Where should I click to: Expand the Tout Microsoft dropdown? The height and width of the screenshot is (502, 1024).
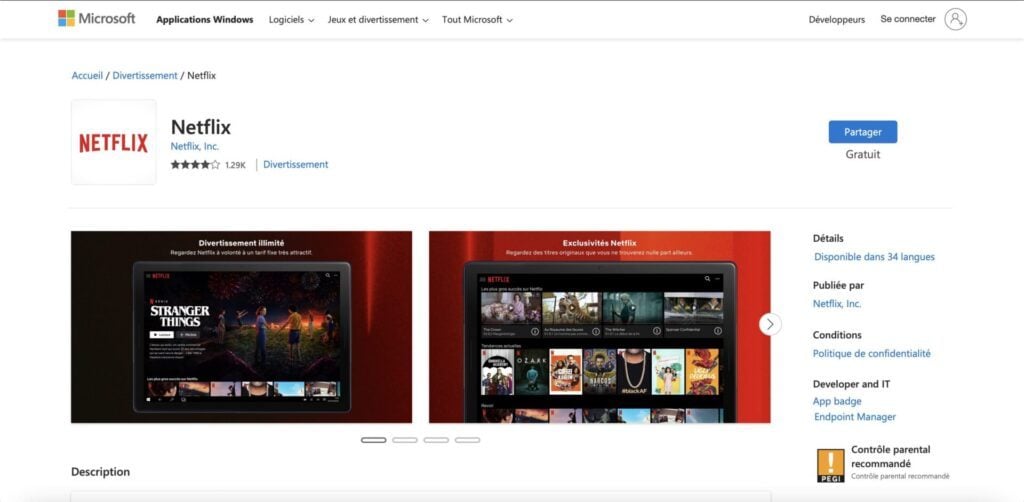tap(477, 20)
